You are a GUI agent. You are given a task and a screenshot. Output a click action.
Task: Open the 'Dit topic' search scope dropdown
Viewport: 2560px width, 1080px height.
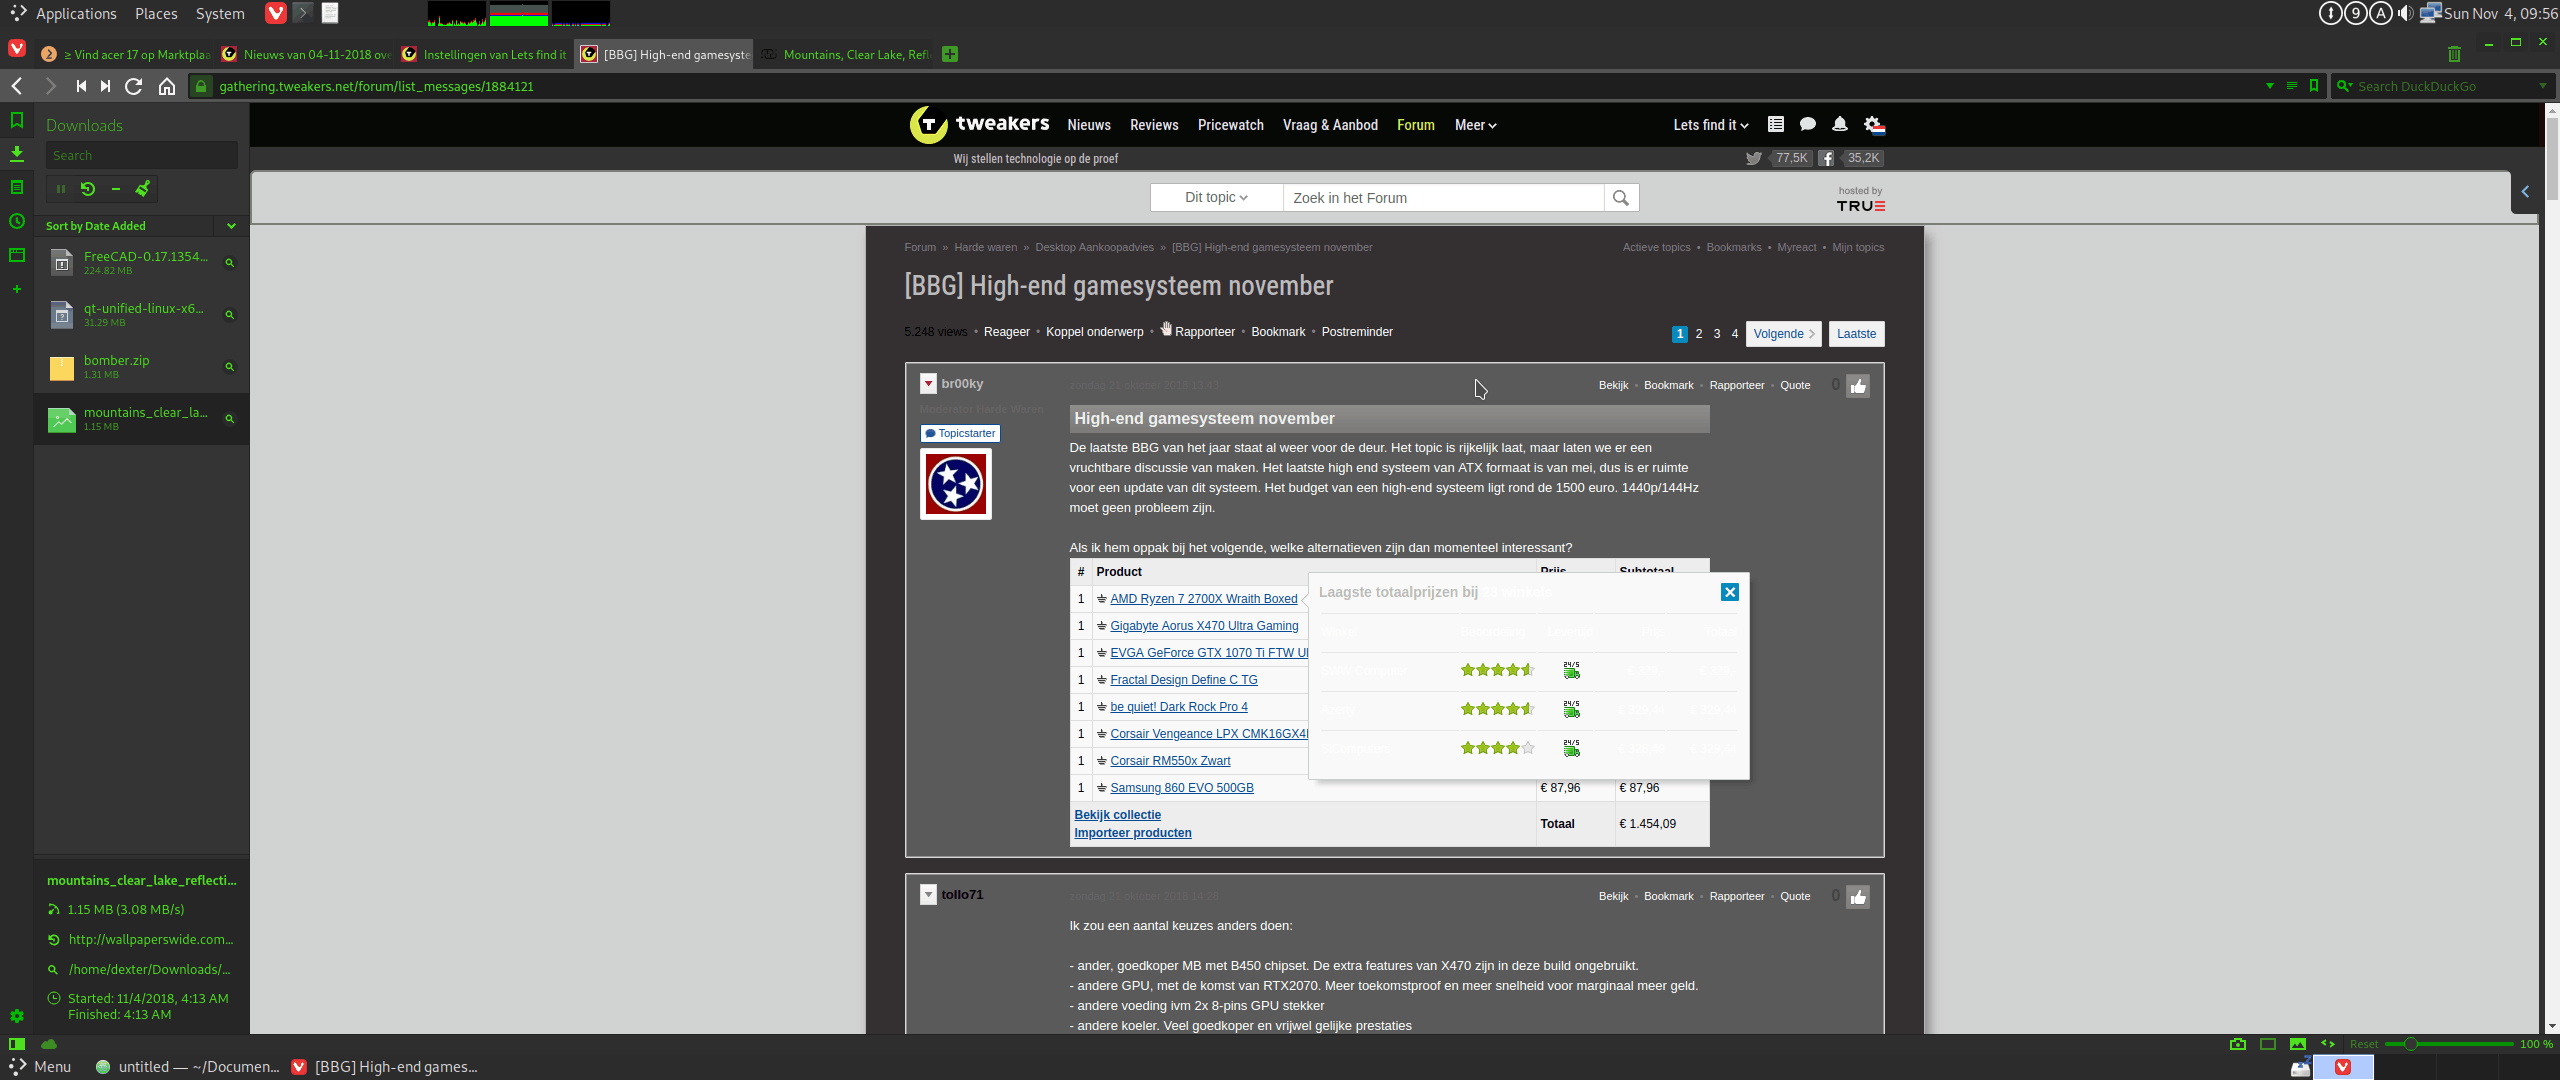[x=1216, y=198]
